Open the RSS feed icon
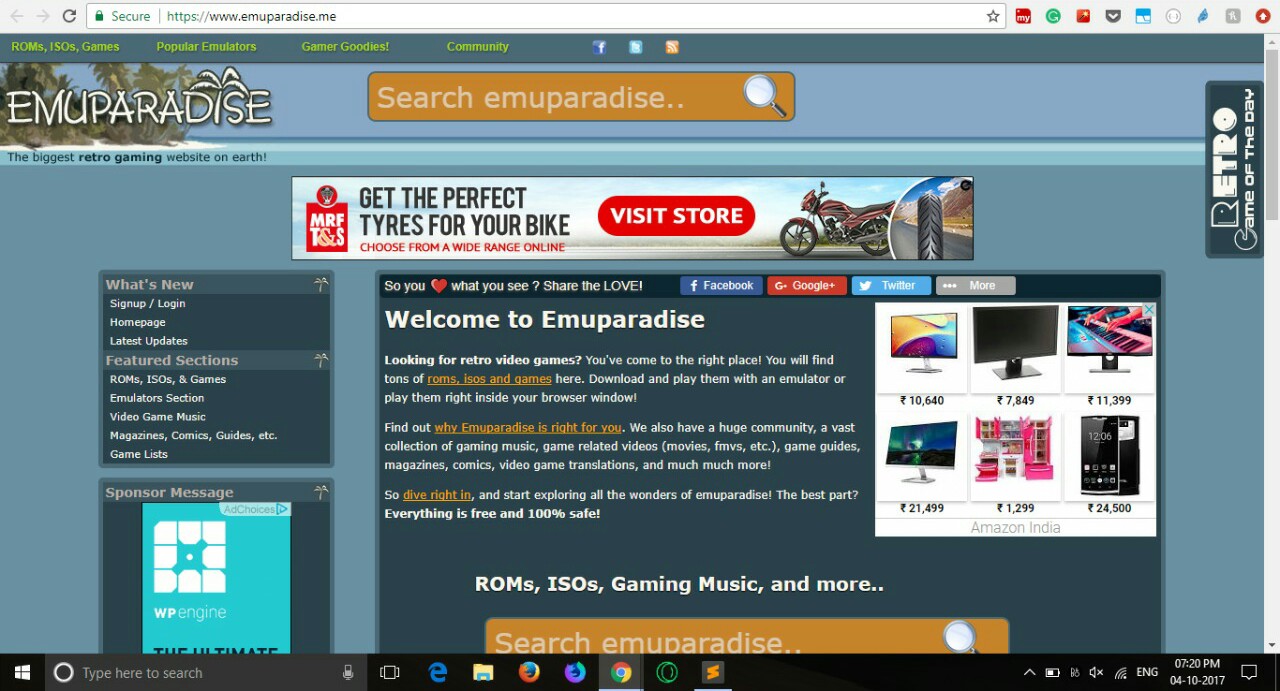1280x691 pixels. pyautogui.click(x=672, y=47)
